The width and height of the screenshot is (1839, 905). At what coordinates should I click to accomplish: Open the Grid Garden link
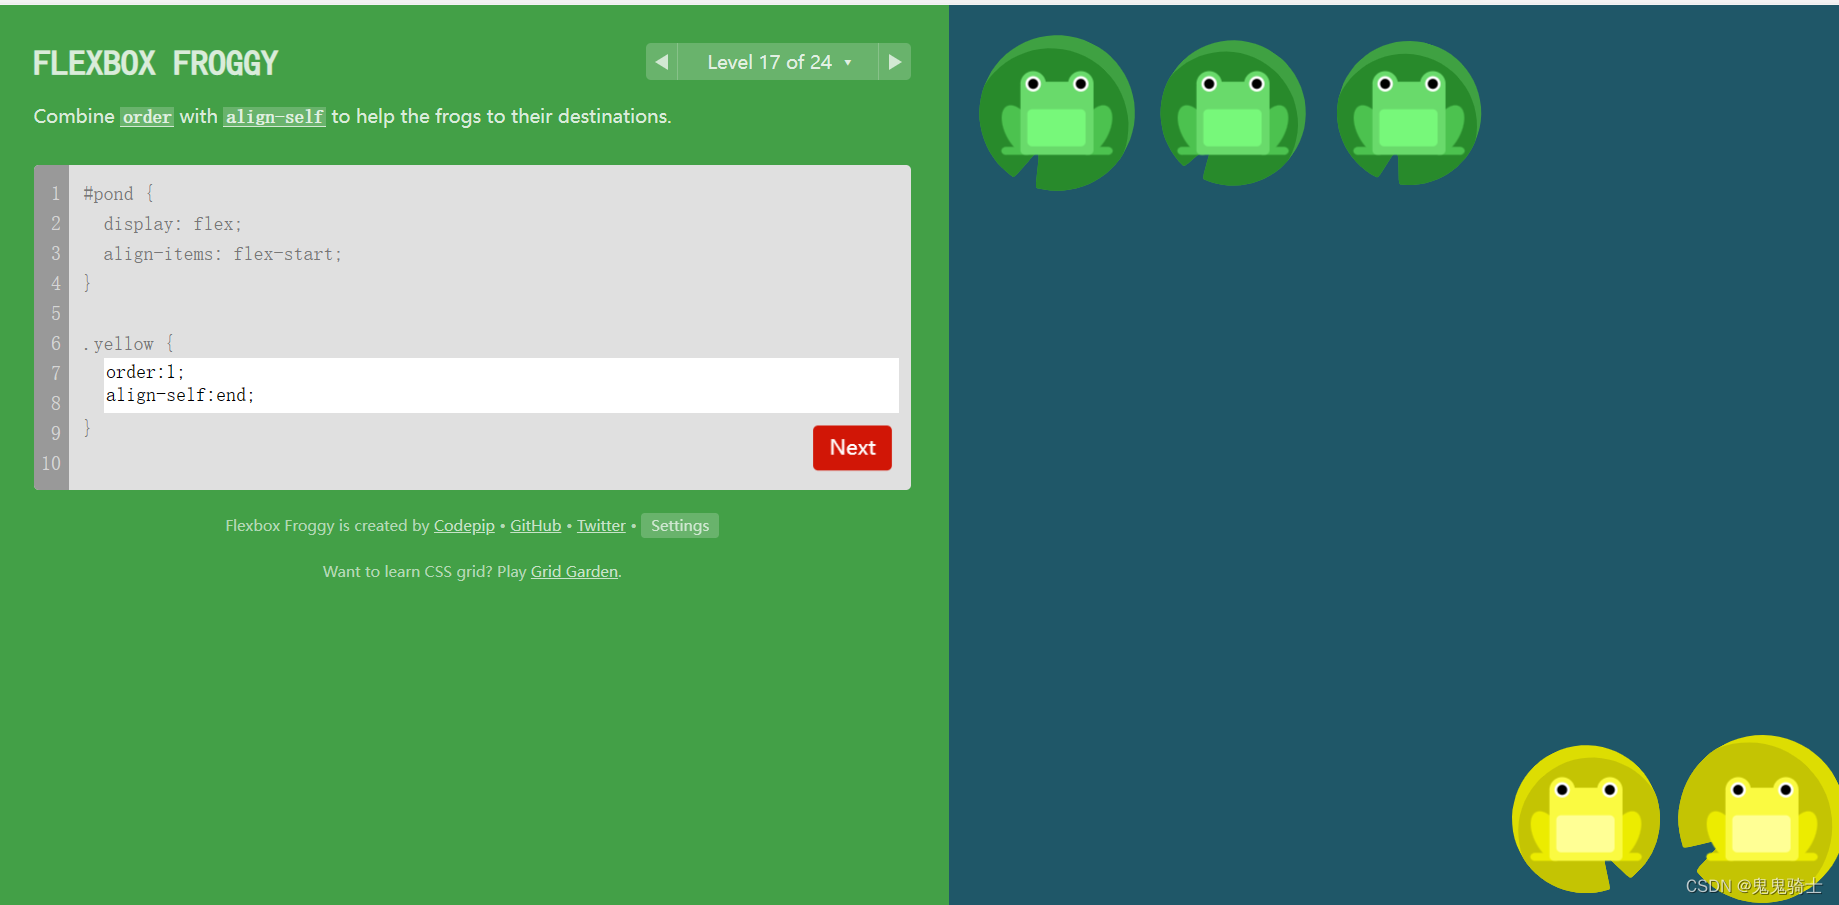tap(574, 572)
